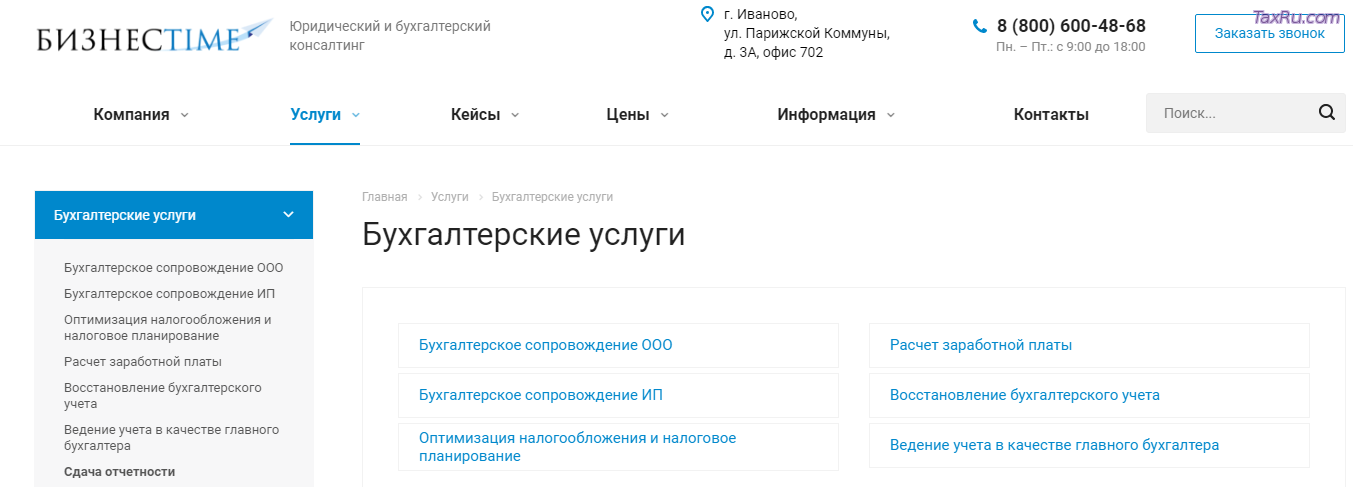Expand the Компания menu chevron

(x=184, y=115)
